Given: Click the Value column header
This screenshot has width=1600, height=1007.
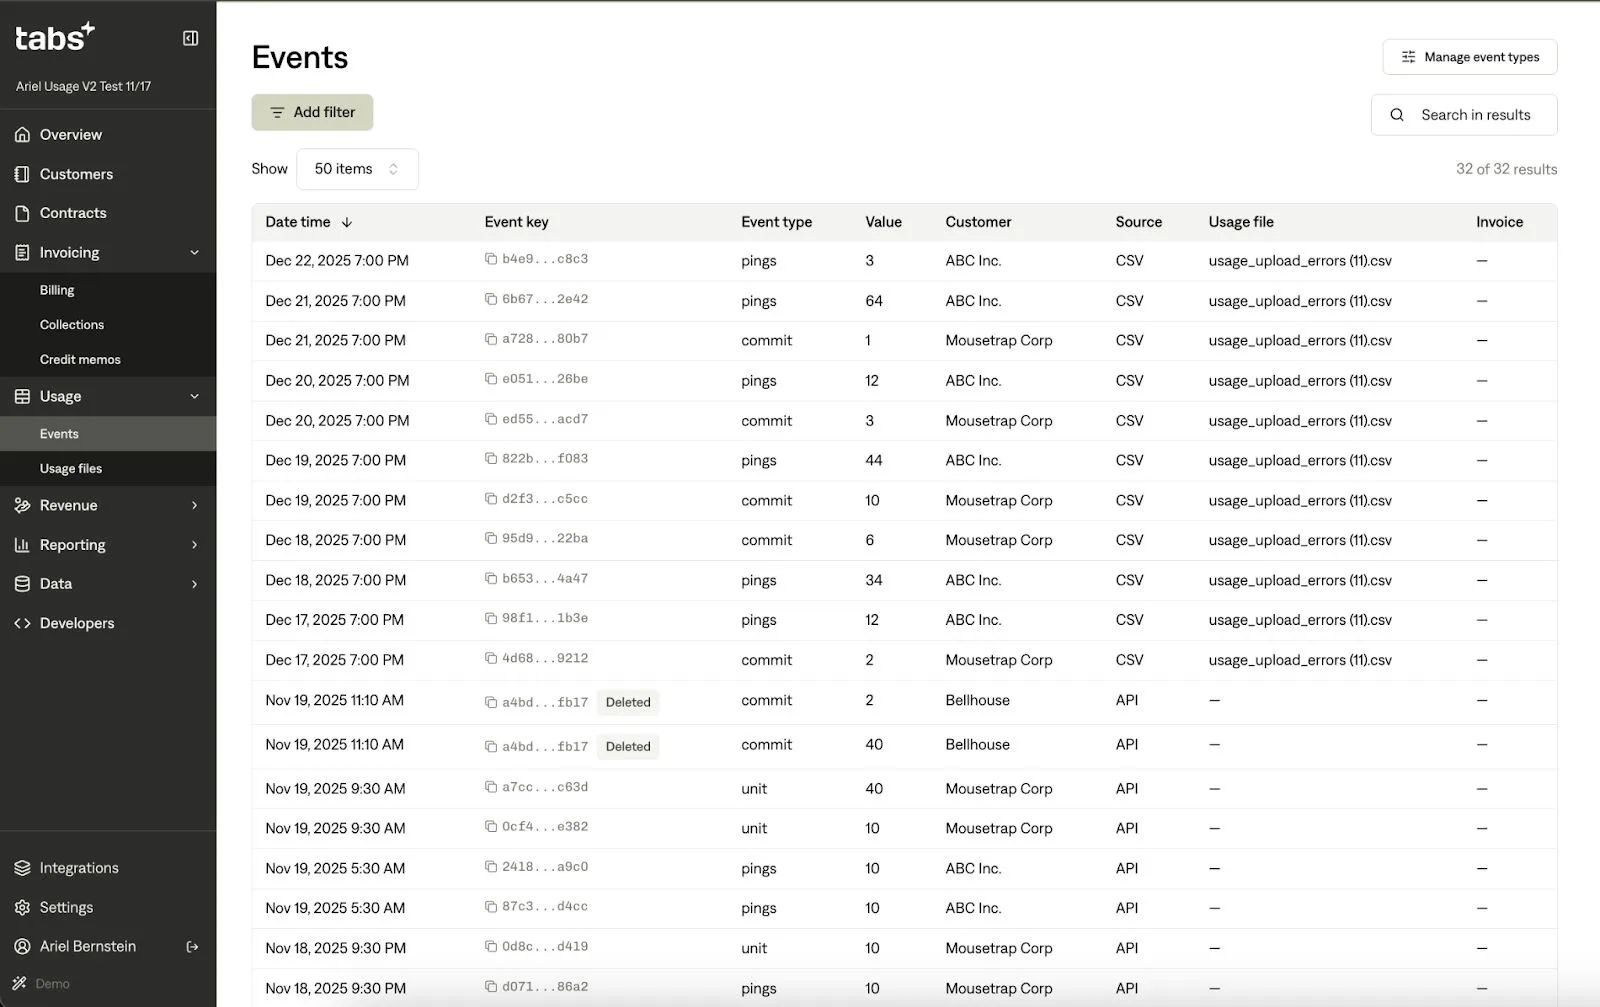Looking at the screenshot, I should point(883,222).
